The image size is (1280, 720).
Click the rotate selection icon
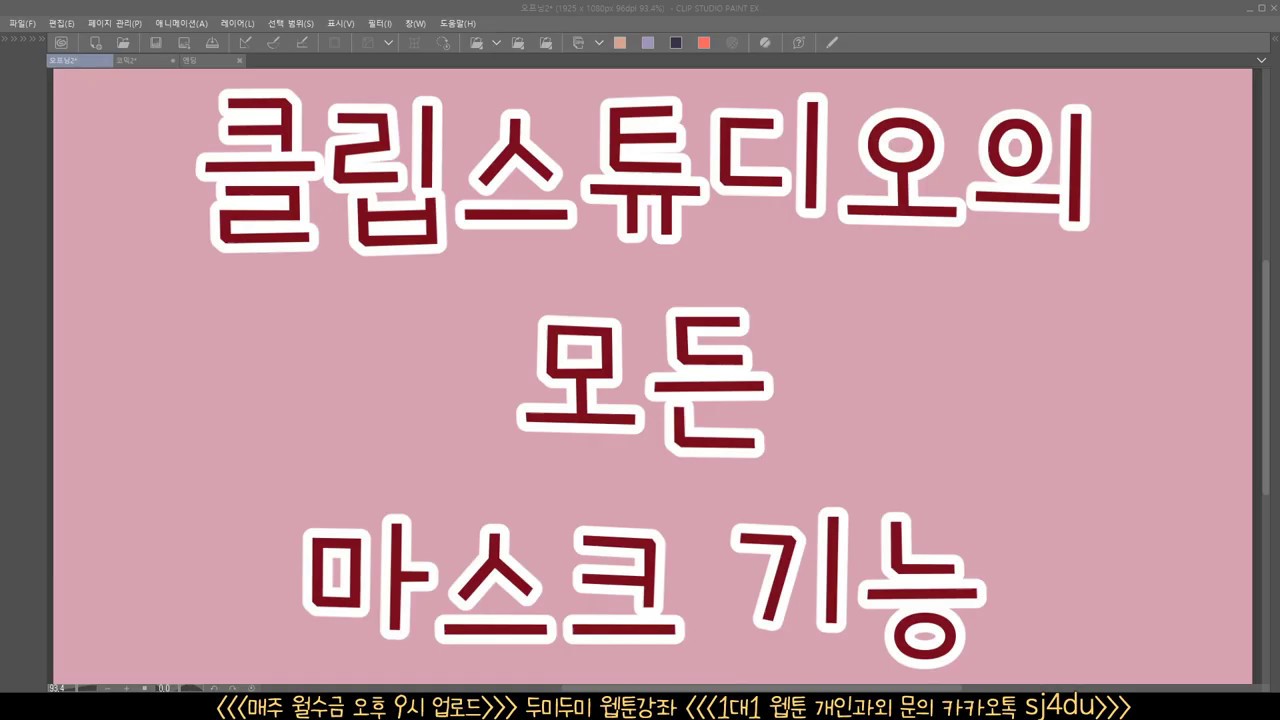tap(443, 43)
